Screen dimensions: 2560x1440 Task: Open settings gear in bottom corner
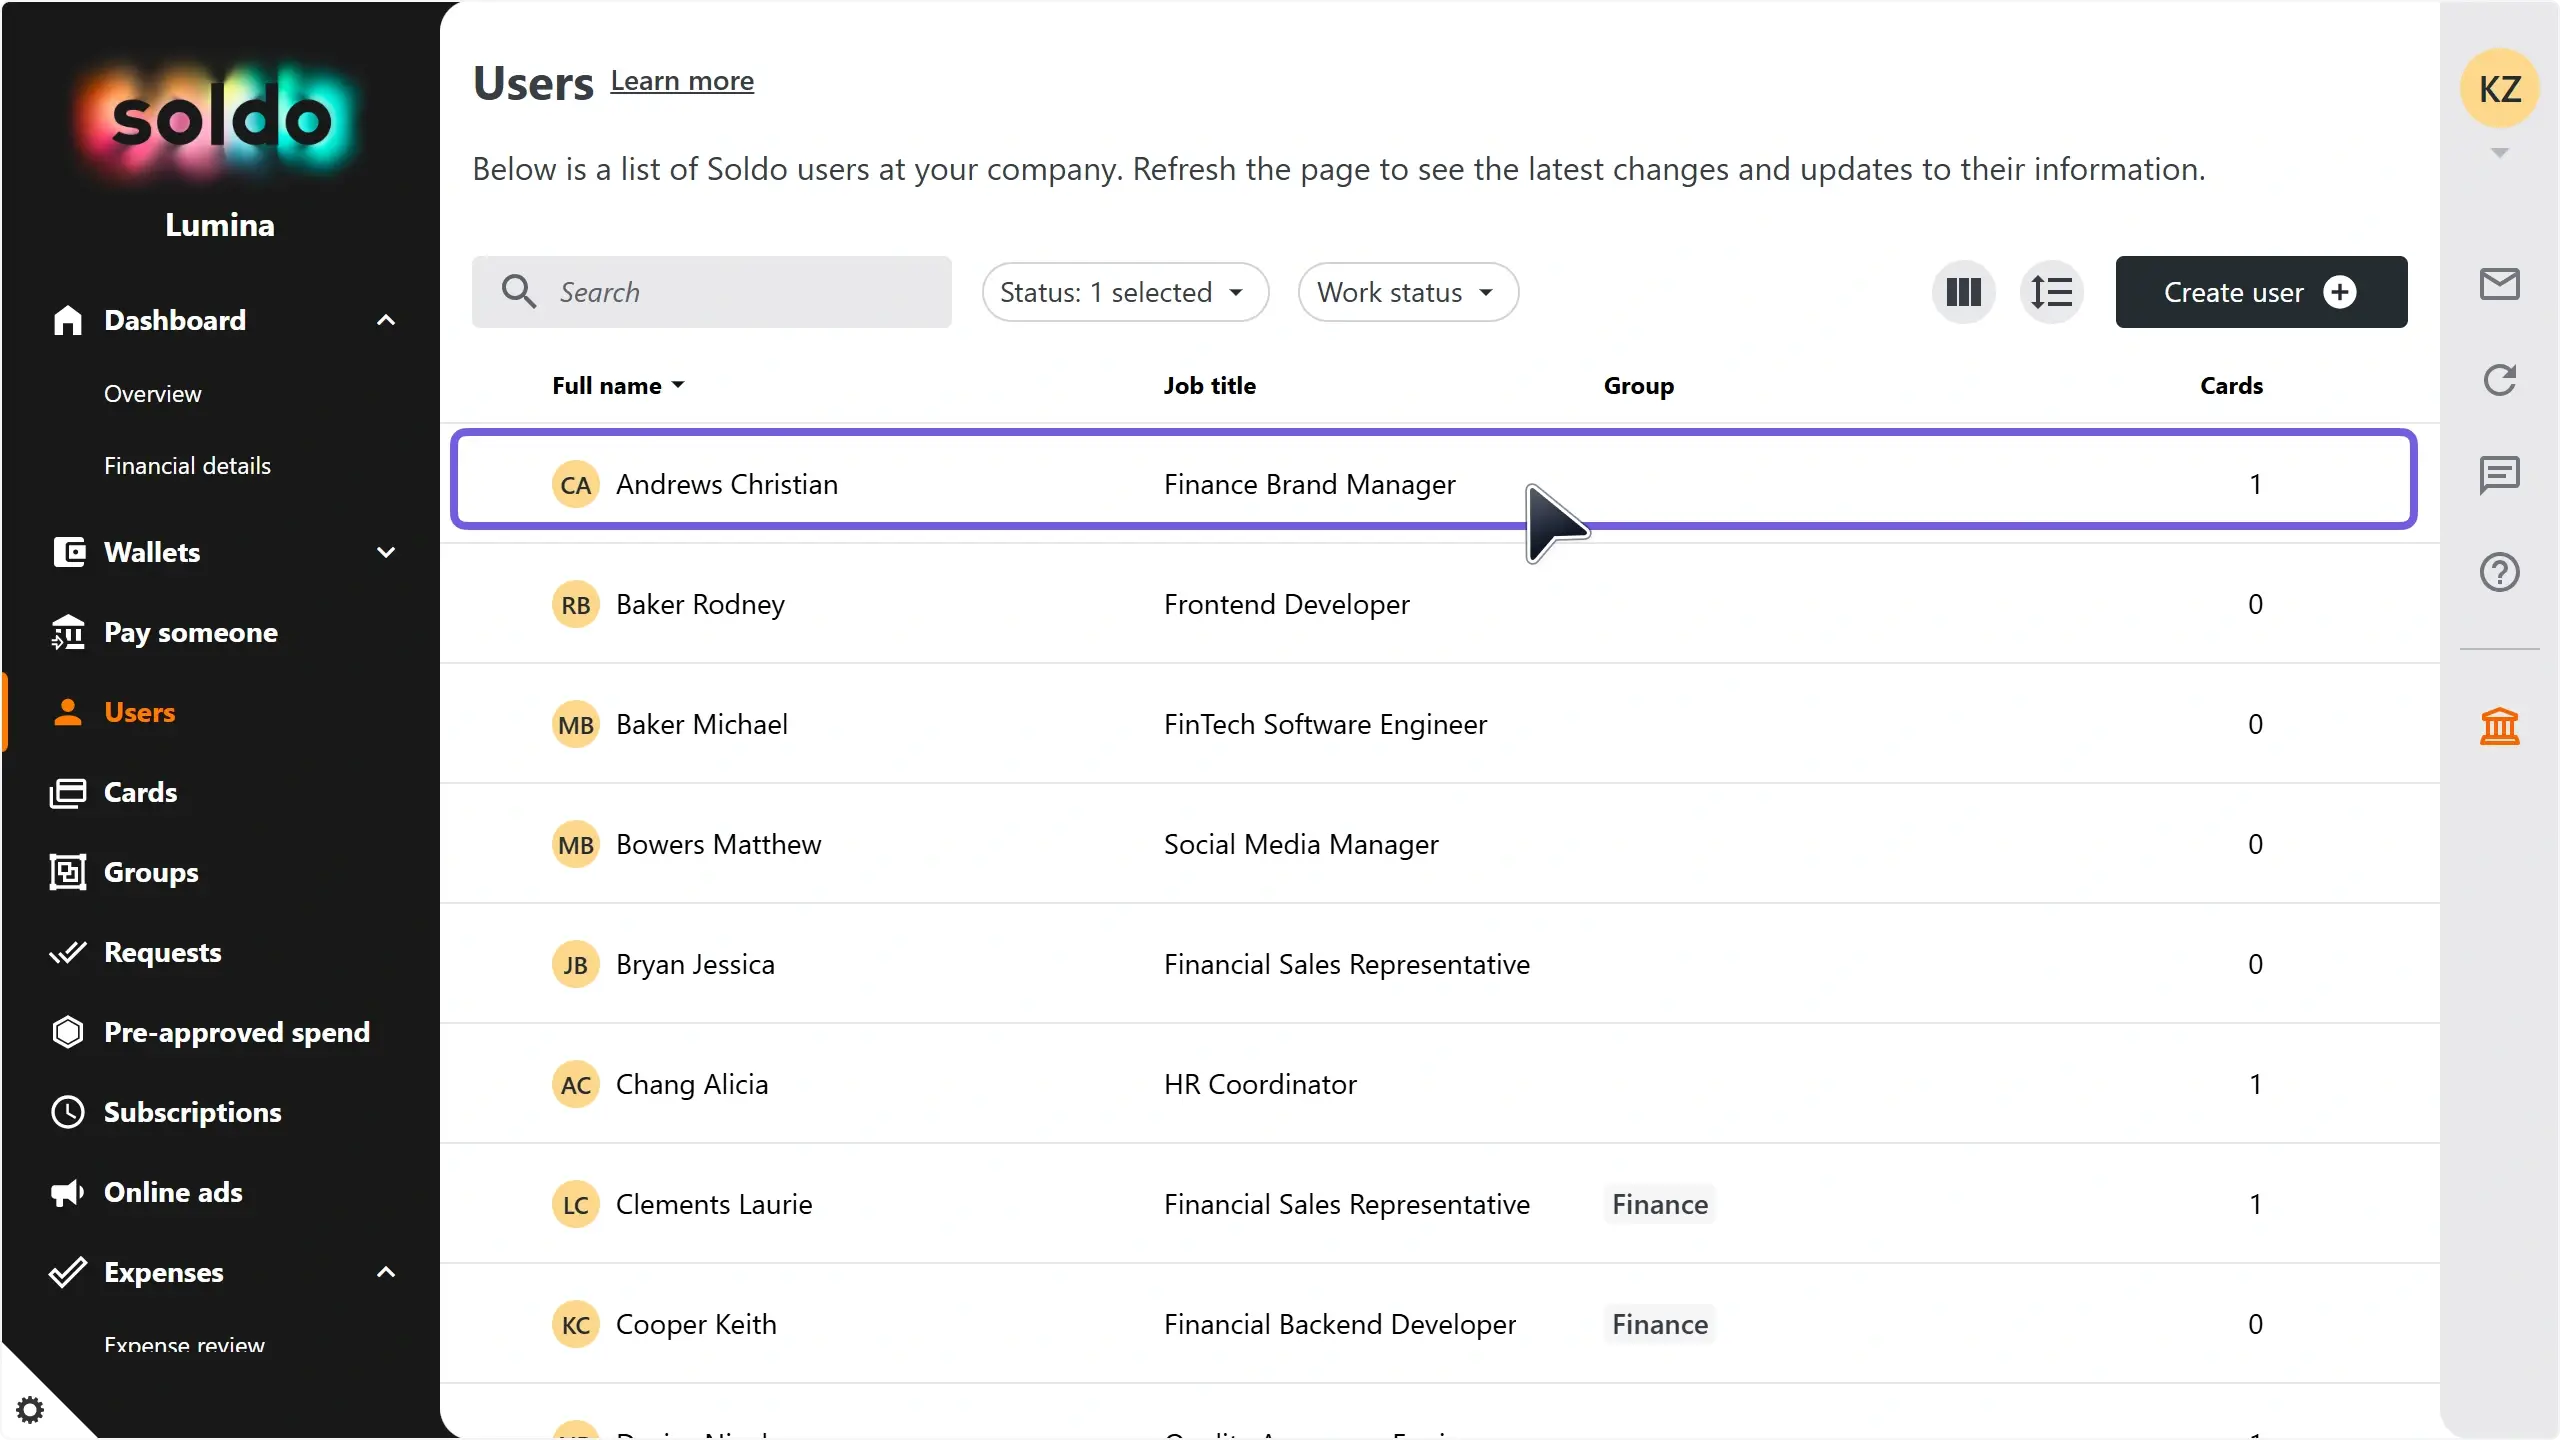[30, 1409]
